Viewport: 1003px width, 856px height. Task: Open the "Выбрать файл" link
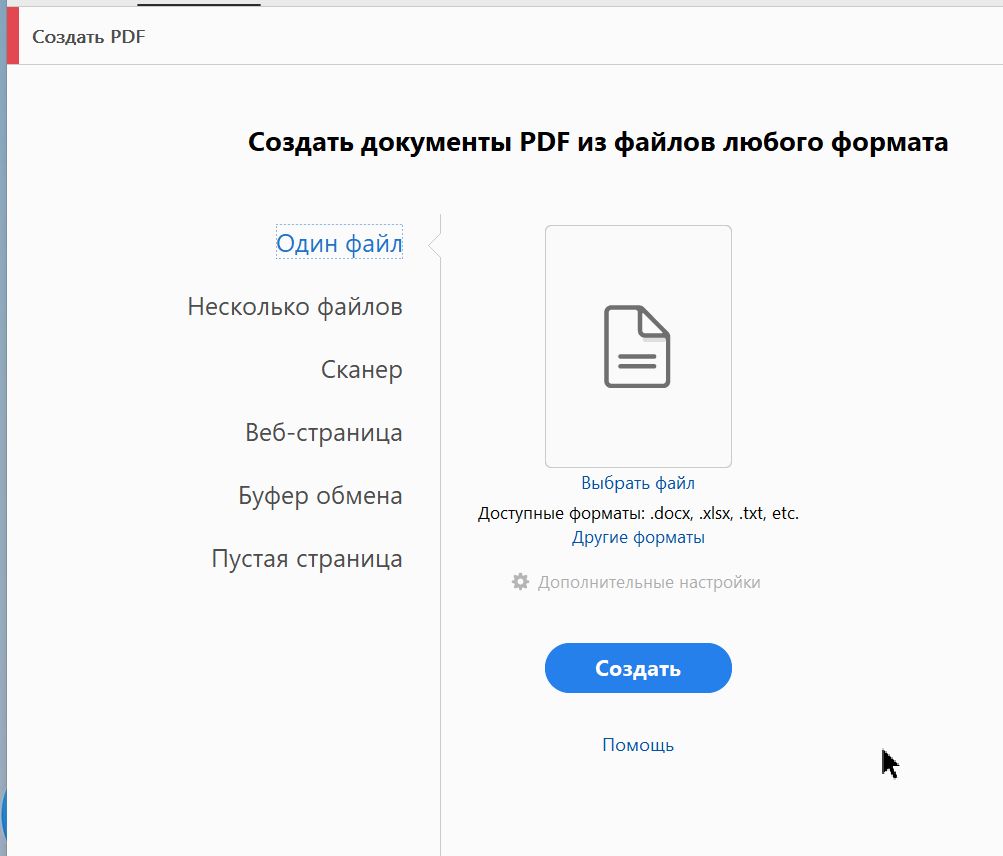coord(637,482)
